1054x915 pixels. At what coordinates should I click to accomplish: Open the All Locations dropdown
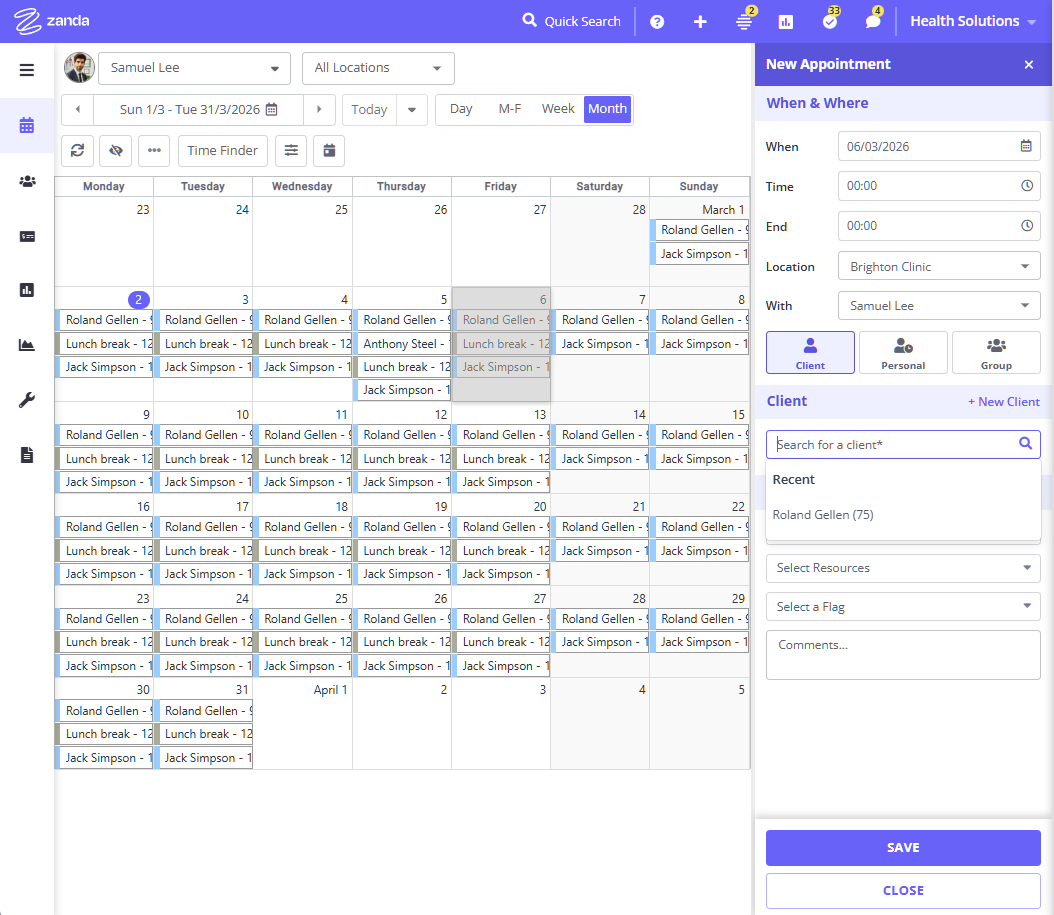pyautogui.click(x=378, y=68)
